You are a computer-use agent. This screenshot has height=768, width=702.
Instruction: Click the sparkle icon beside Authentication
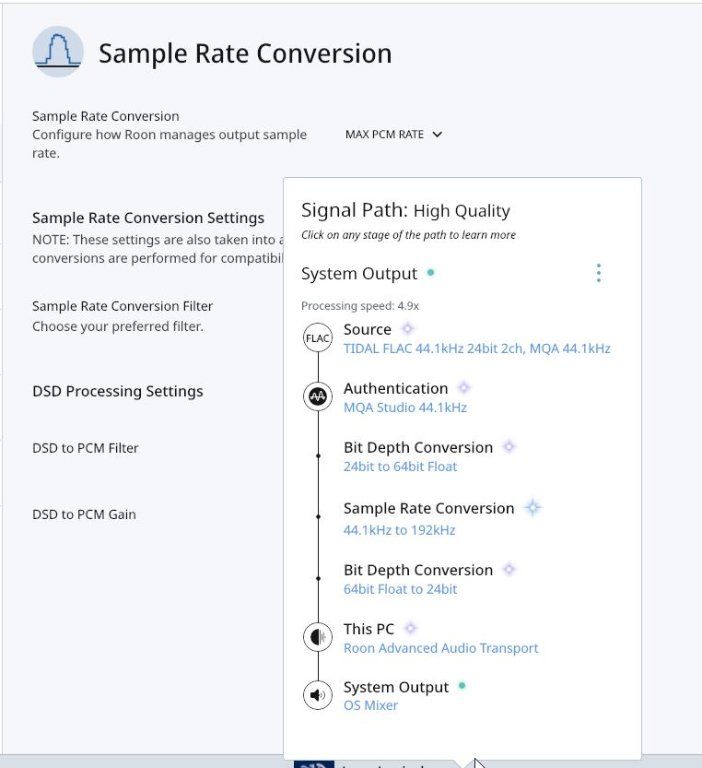tap(463, 388)
